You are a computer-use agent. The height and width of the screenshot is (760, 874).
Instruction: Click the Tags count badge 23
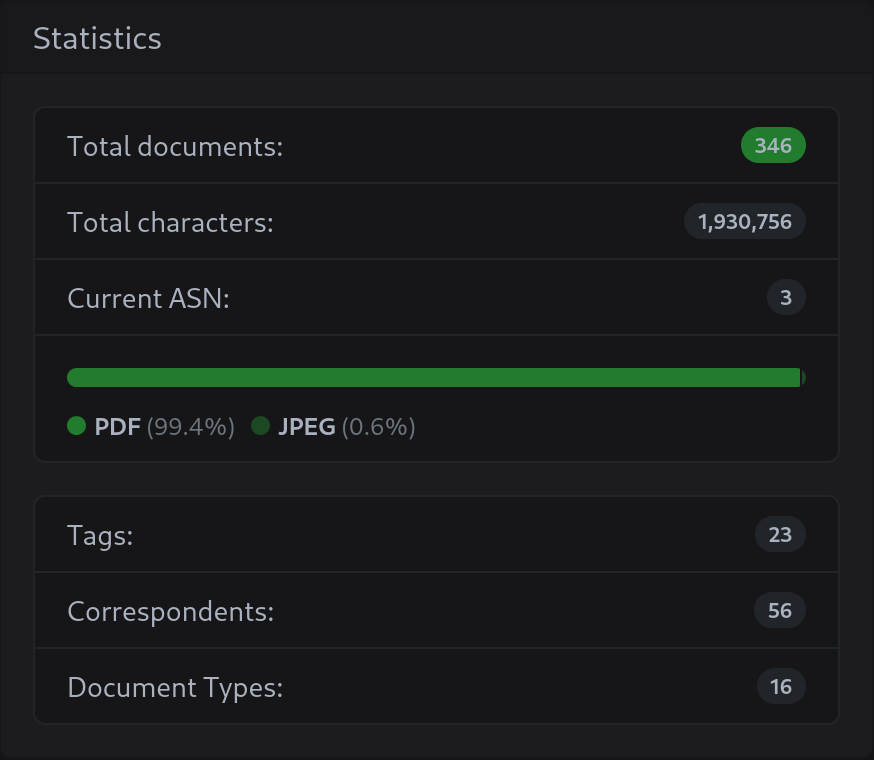(x=780, y=534)
